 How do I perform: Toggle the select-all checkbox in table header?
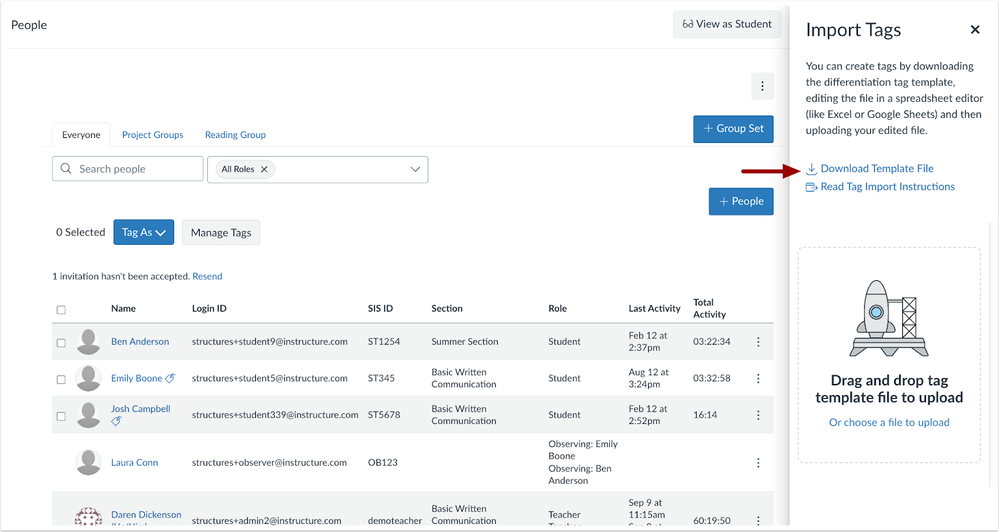(x=61, y=310)
